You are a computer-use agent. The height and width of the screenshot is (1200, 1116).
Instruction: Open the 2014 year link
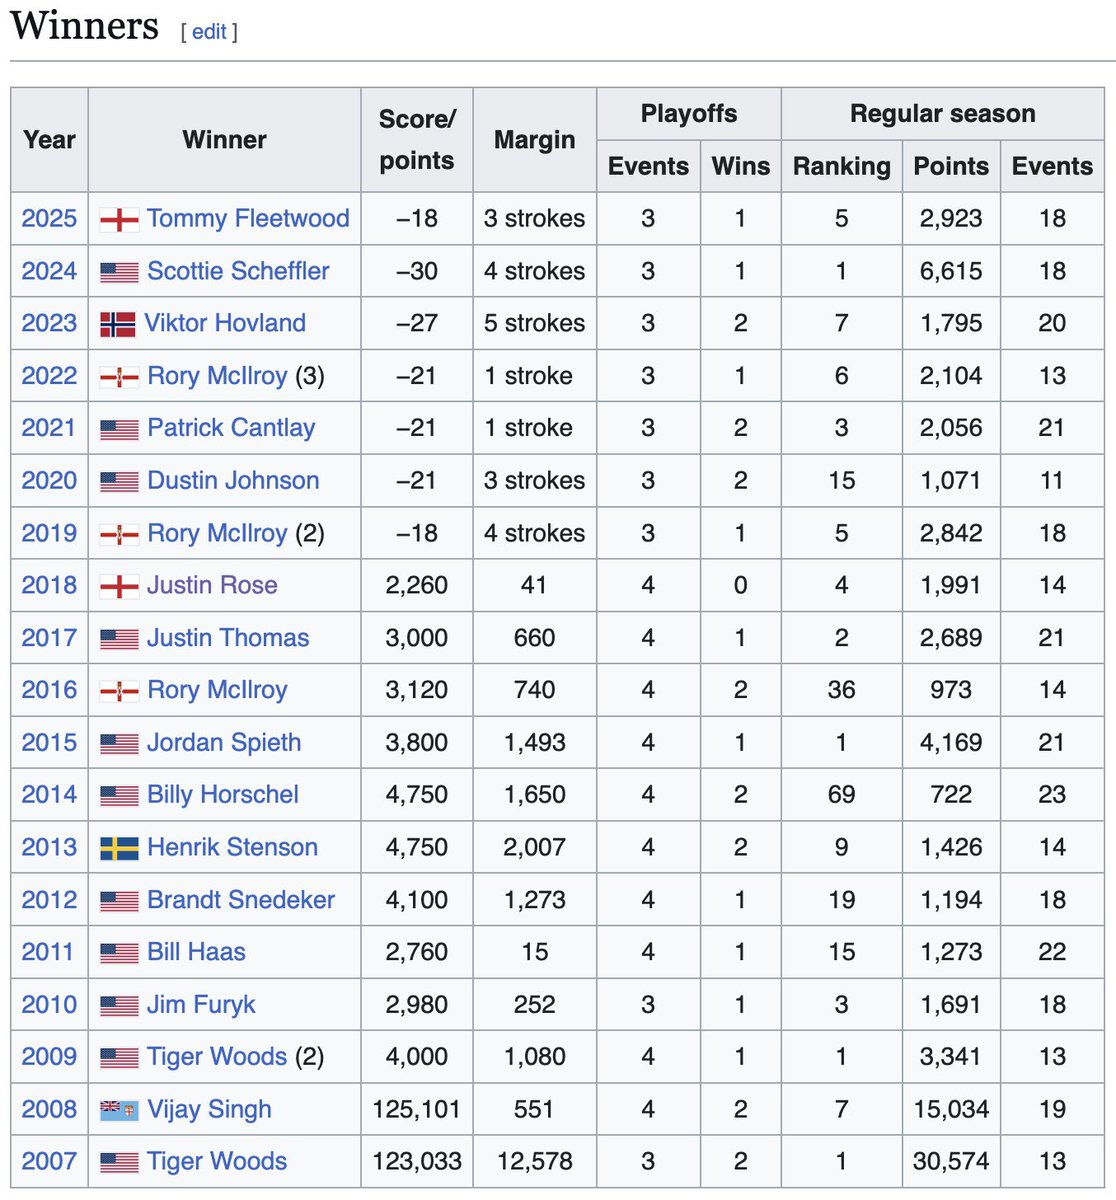click(49, 795)
